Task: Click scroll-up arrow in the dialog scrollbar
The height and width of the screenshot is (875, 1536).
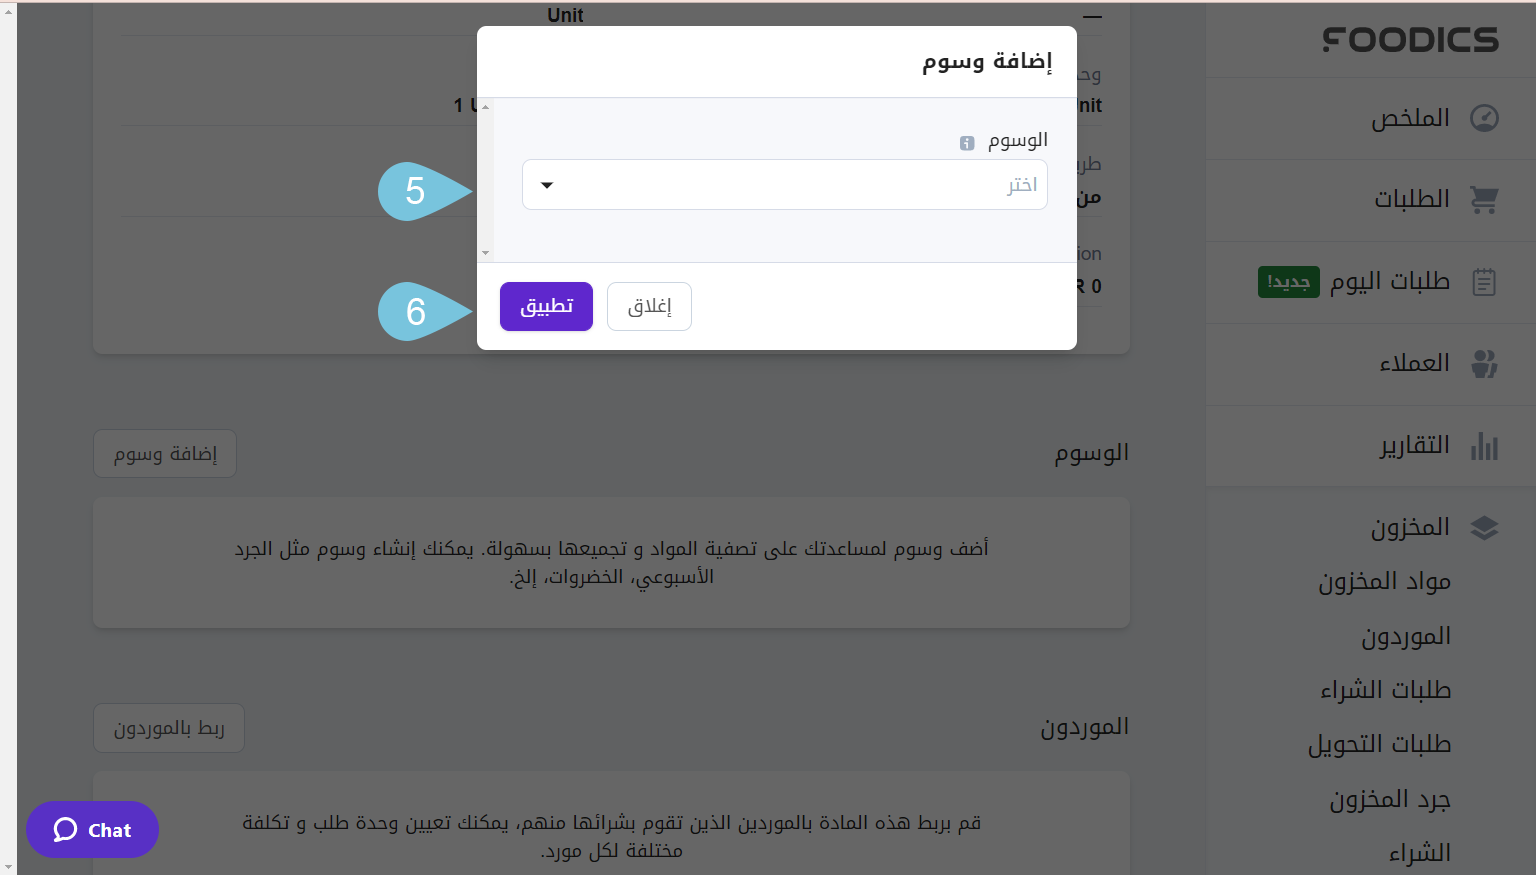Action: point(486,106)
